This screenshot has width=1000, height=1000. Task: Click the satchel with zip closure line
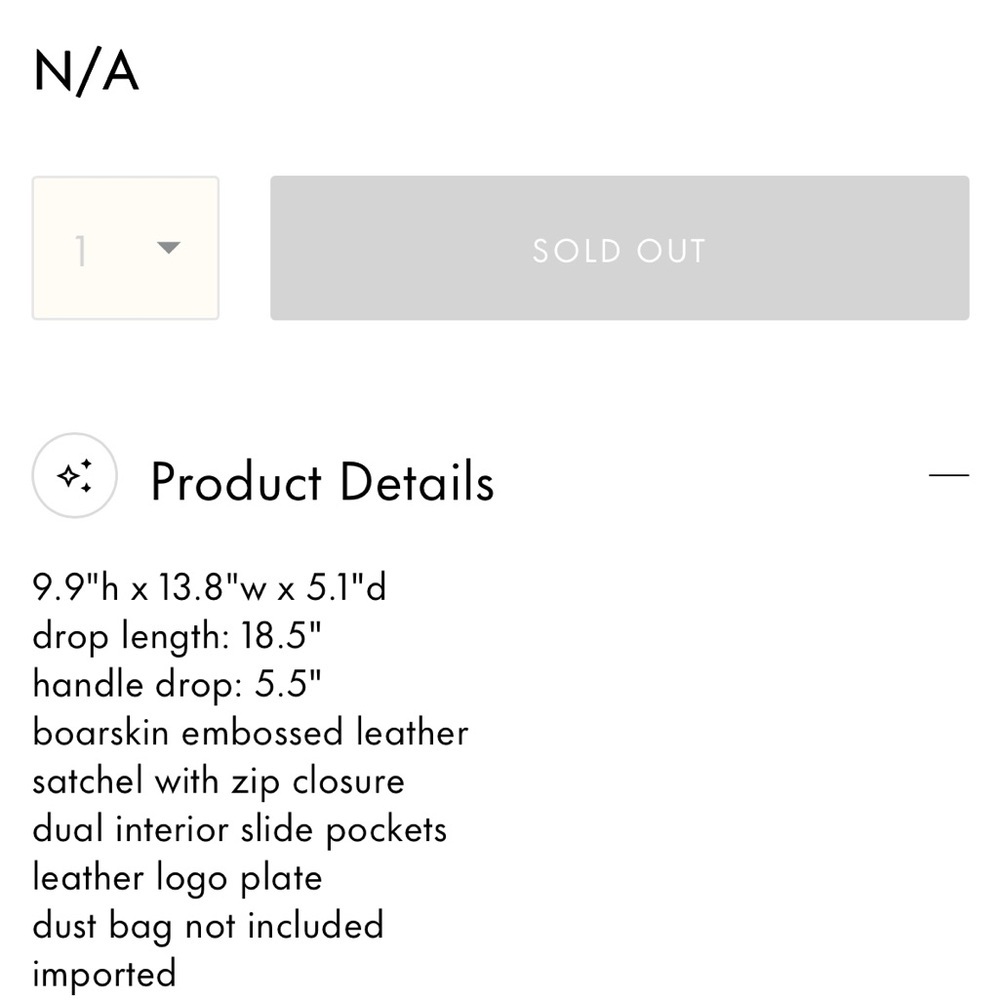click(x=218, y=781)
